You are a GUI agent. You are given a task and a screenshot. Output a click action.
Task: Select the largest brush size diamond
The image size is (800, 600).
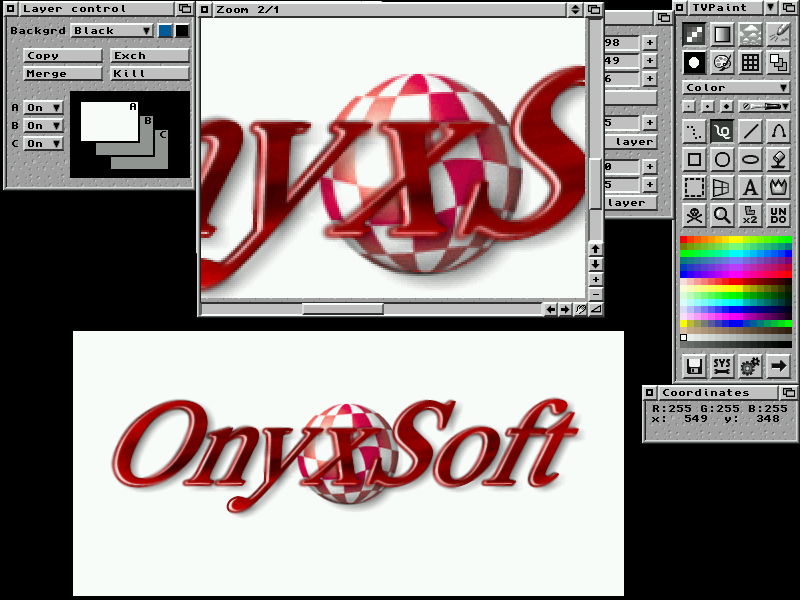pos(727,107)
